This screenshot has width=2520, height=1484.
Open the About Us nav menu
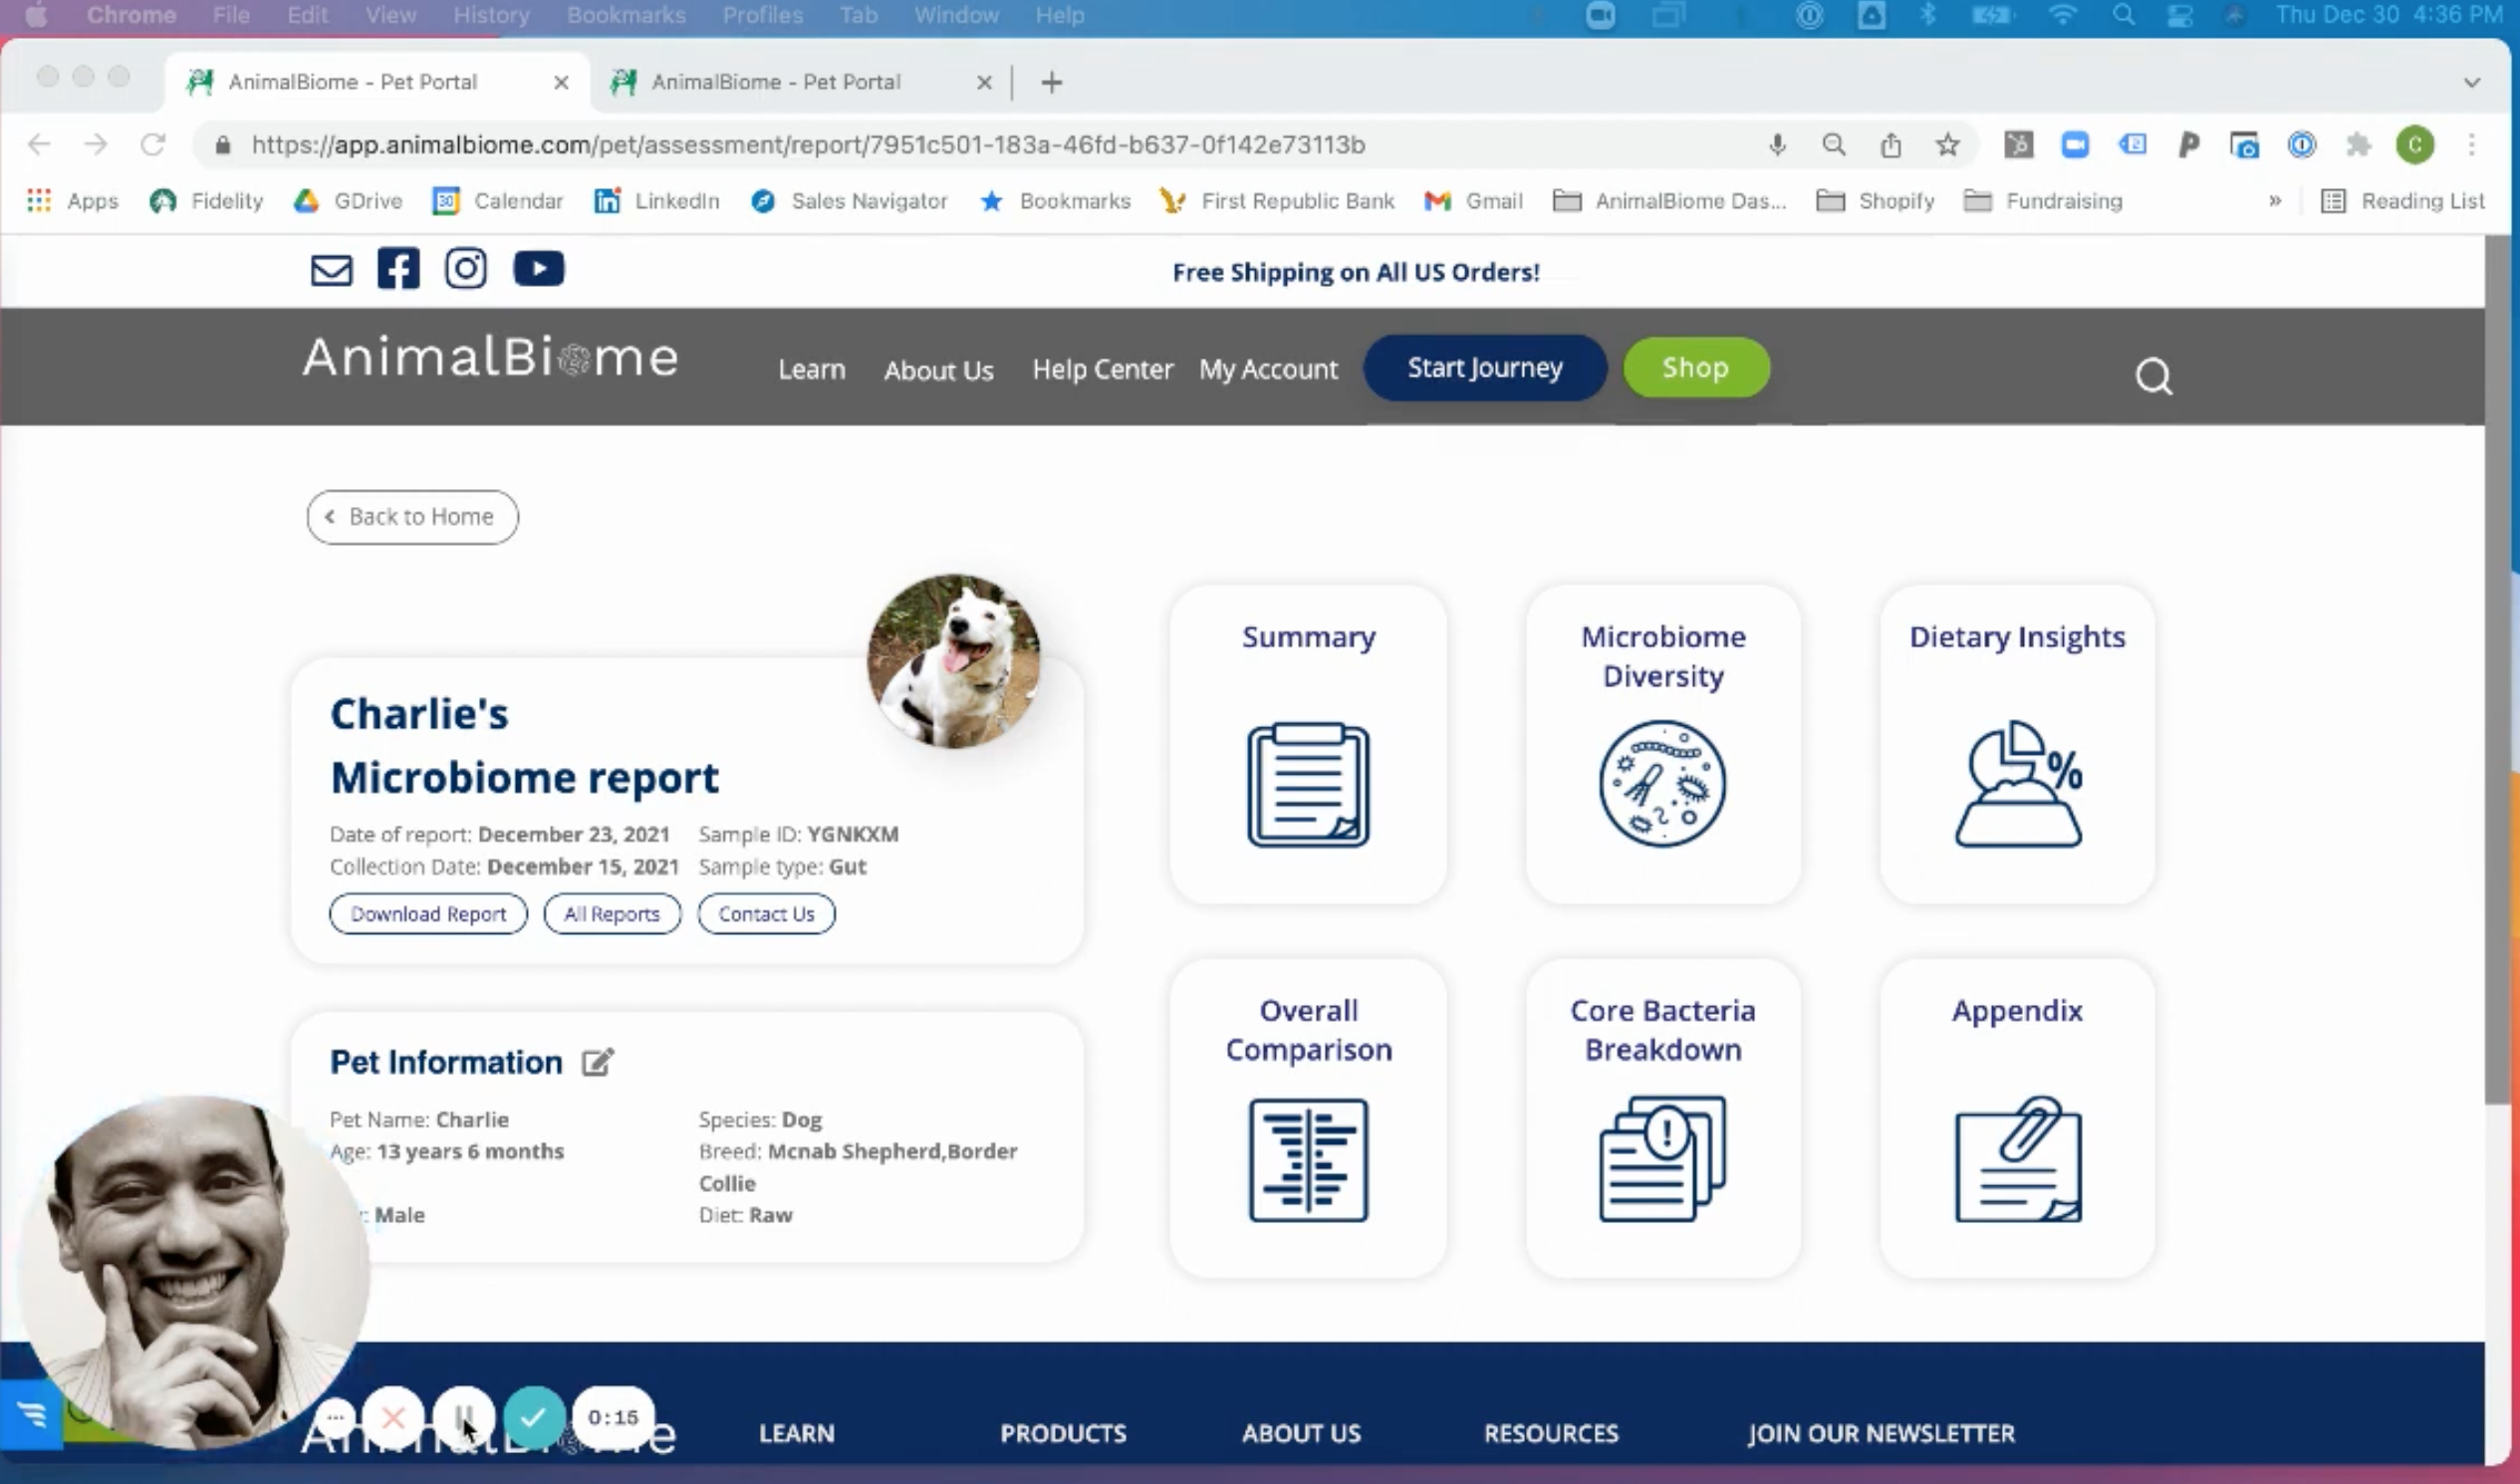pos(939,370)
